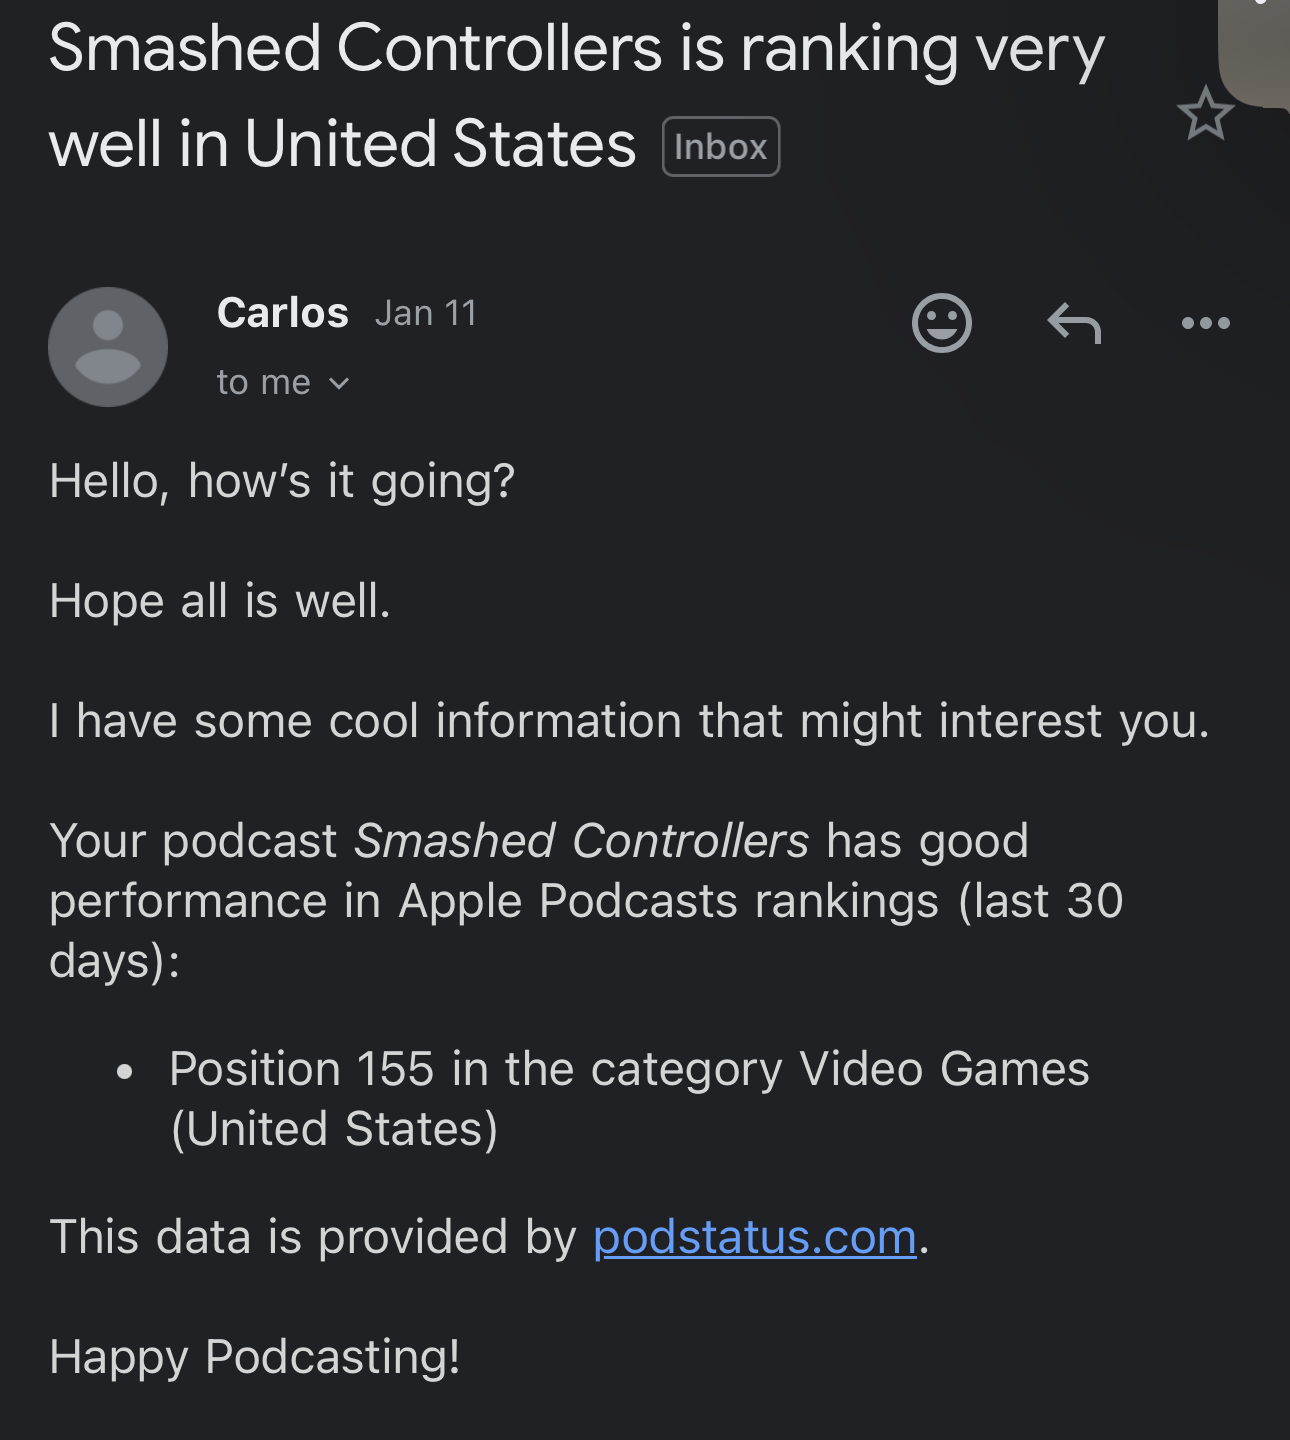Expand recipient details chevron beside 'to me'
This screenshot has width=1290, height=1440.
coord(339,384)
